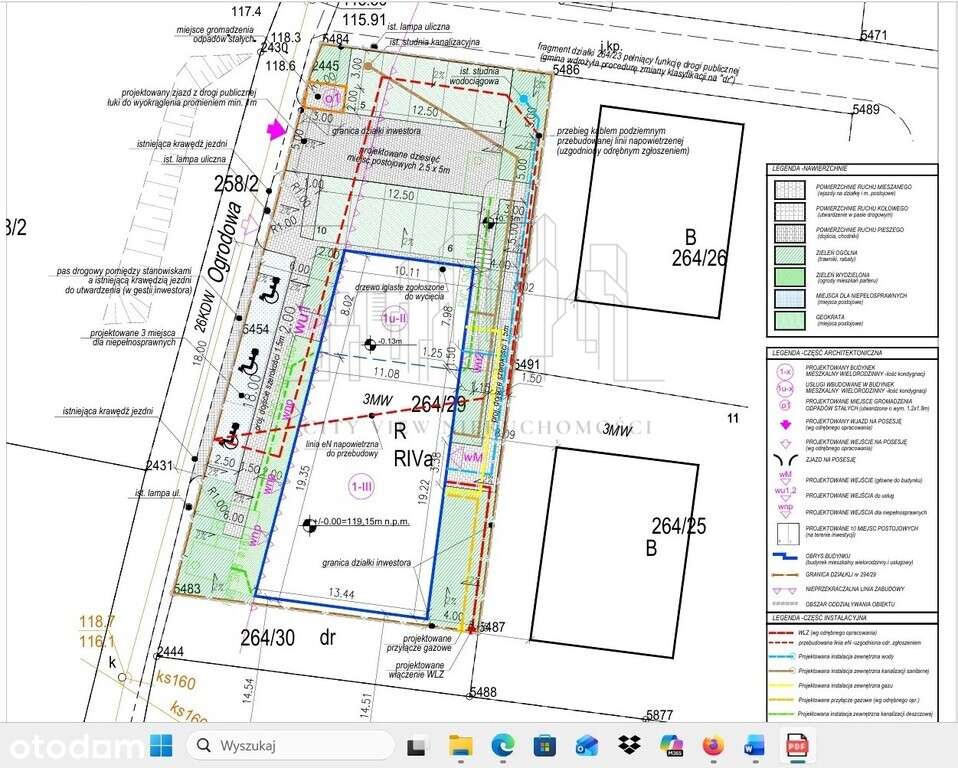Viewport: 958px width, 768px height.
Task: Click parcel label 258/2
Action: pos(236,183)
